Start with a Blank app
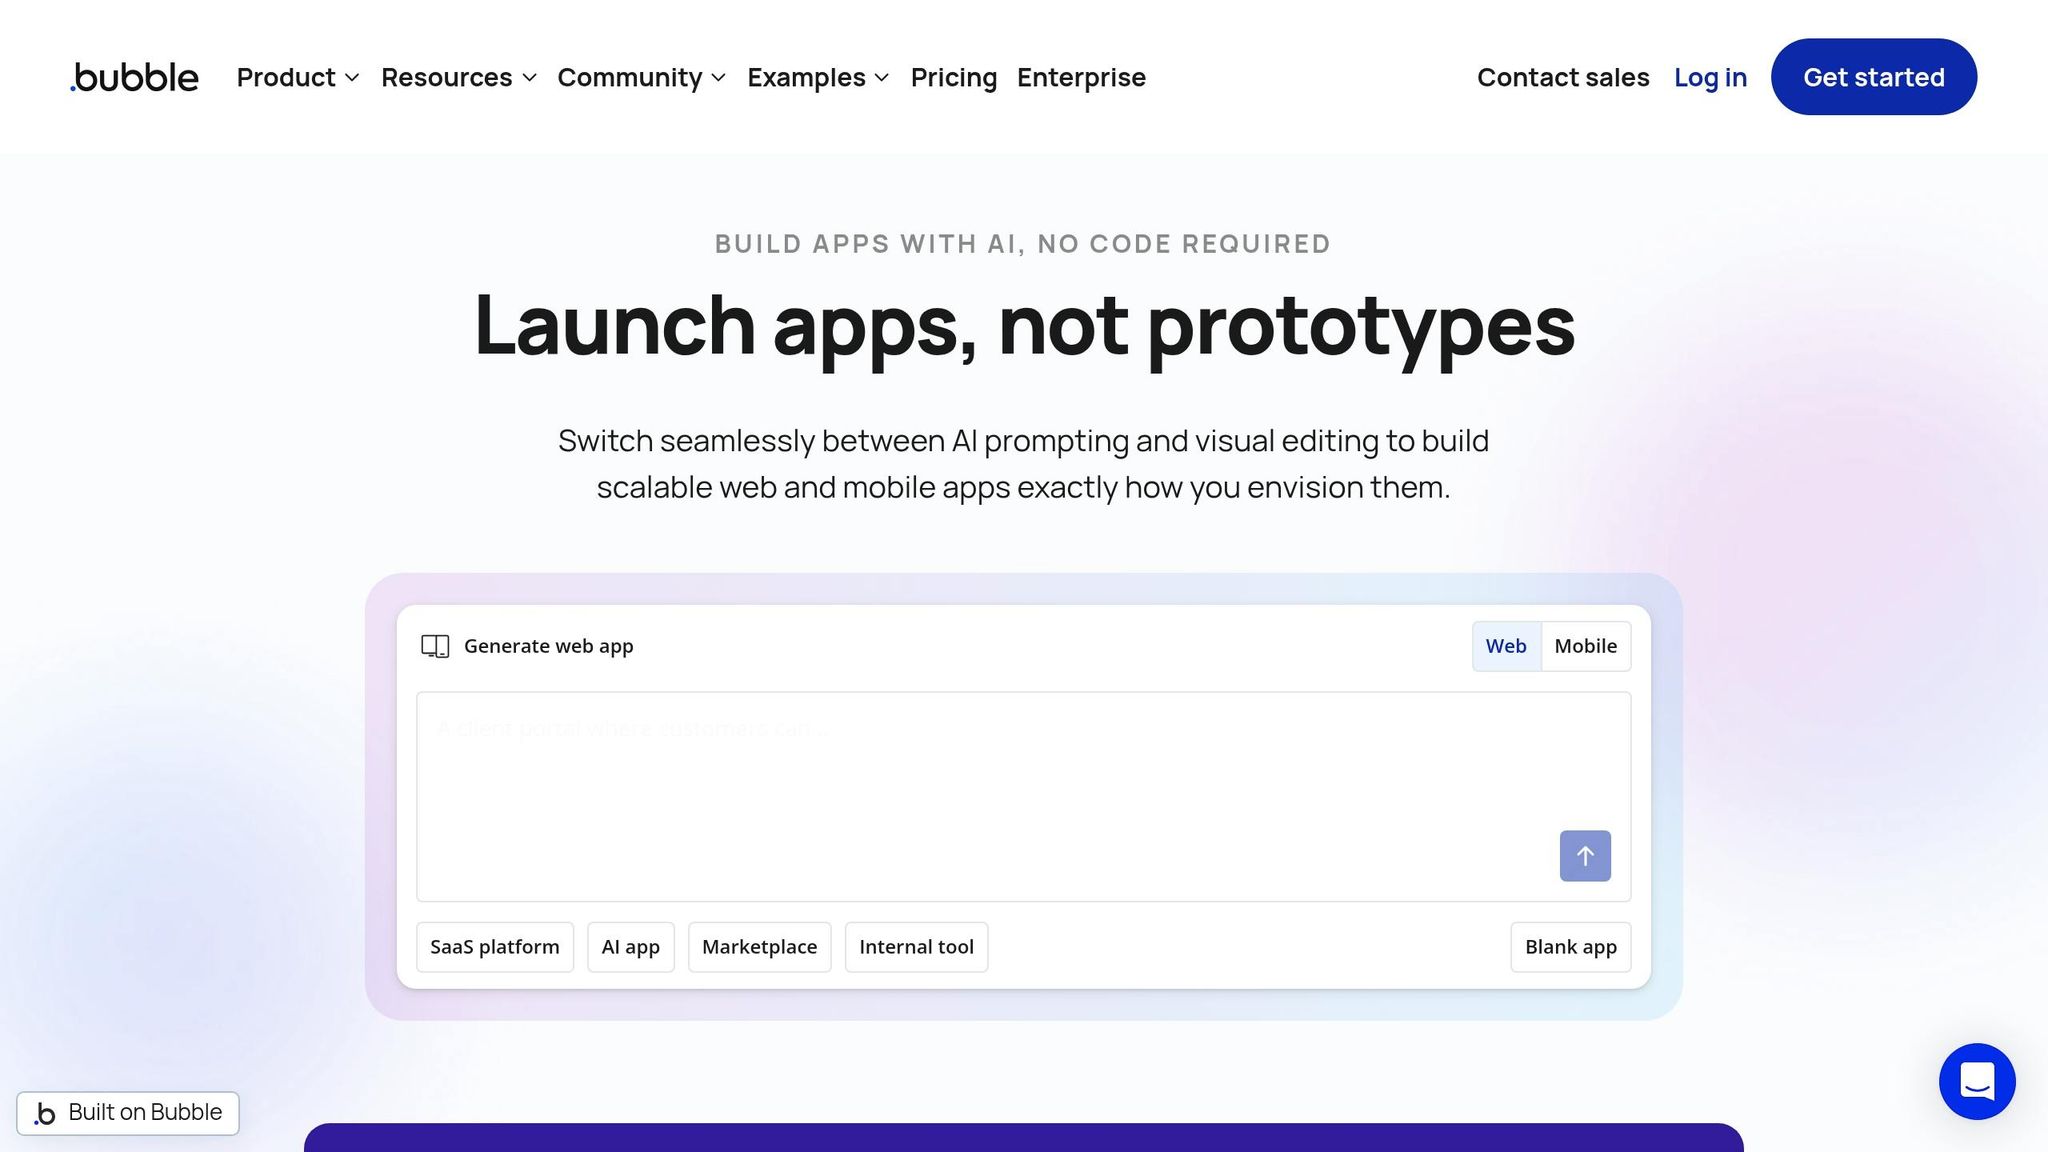This screenshot has height=1152, width=2048. coord(1570,947)
